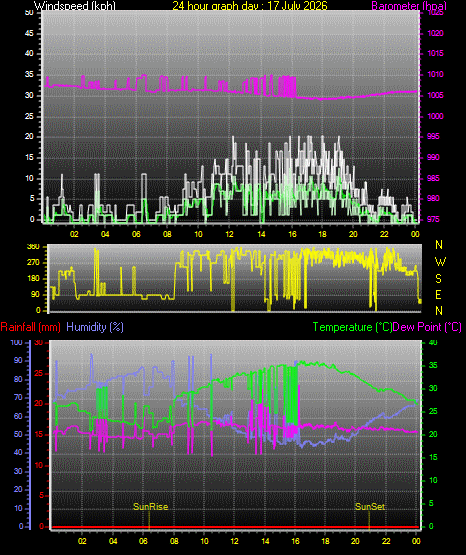This screenshot has height=555, width=466.
Task: Click the 'Temperature (°C)' legend label
Action: (x=352, y=327)
